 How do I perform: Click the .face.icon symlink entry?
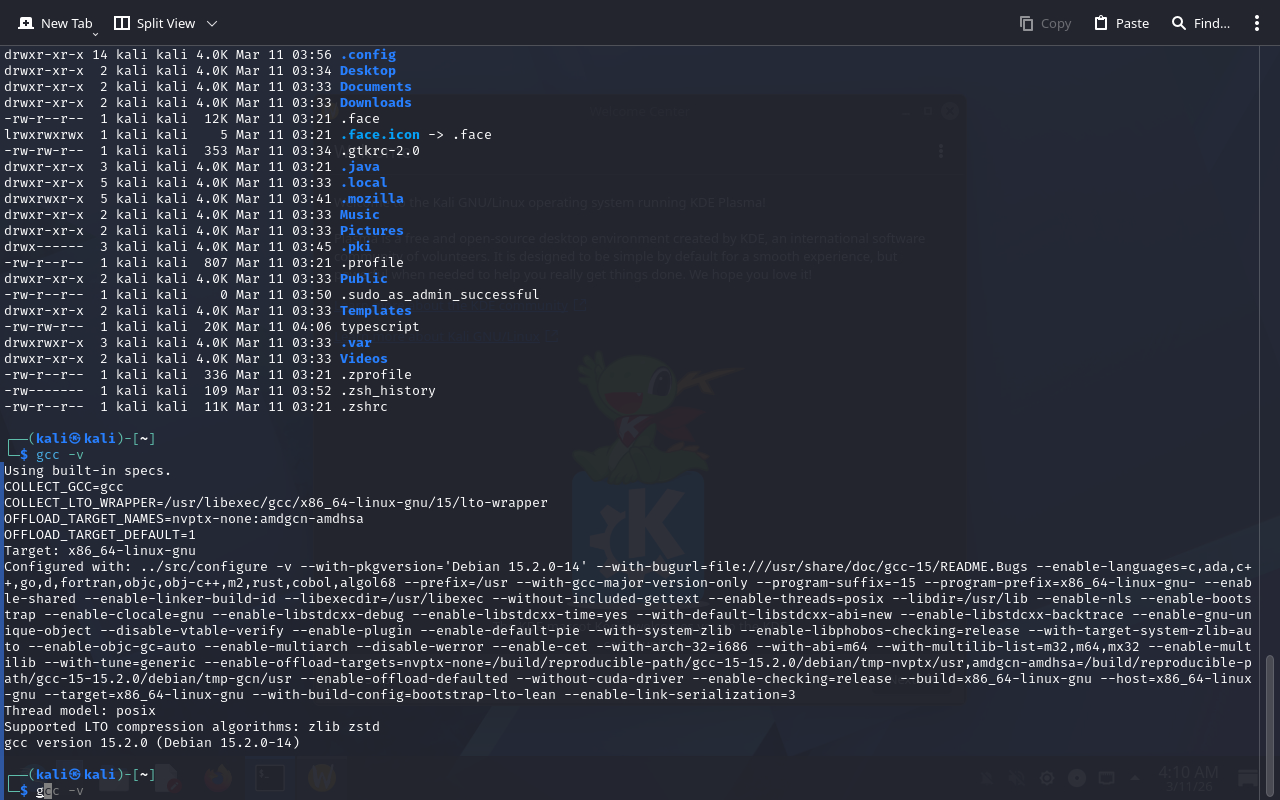coord(380,135)
